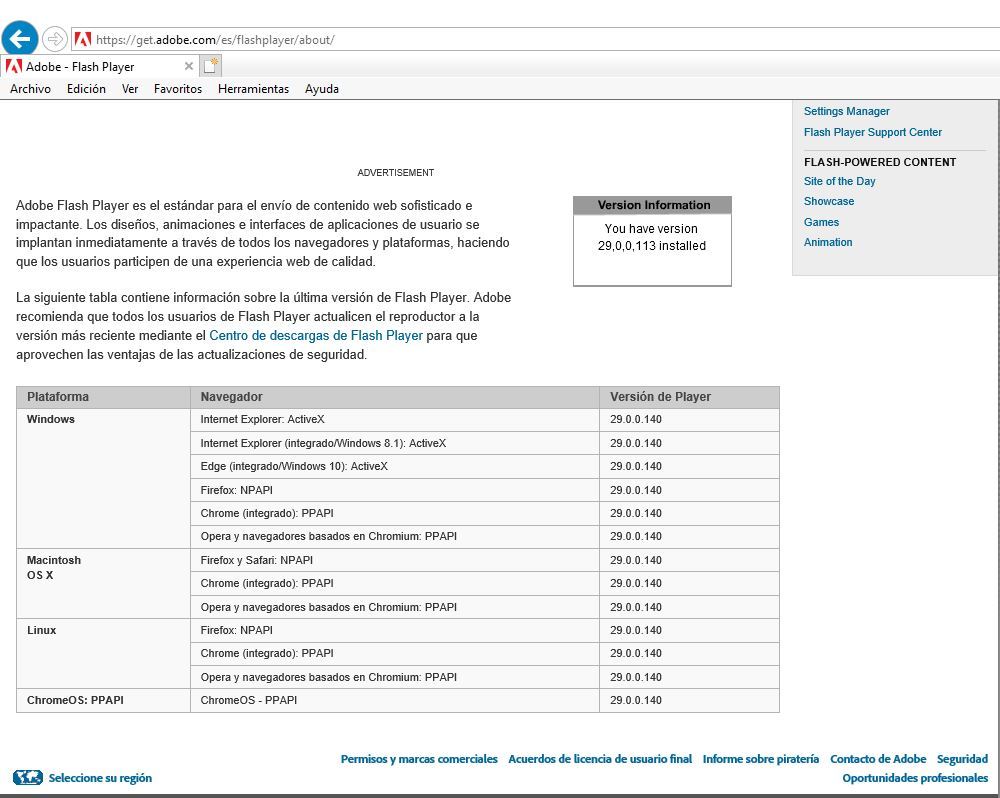The height and width of the screenshot is (798, 1000).
Task: Click the browser Back arrow button
Action: [x=20, y=39]
